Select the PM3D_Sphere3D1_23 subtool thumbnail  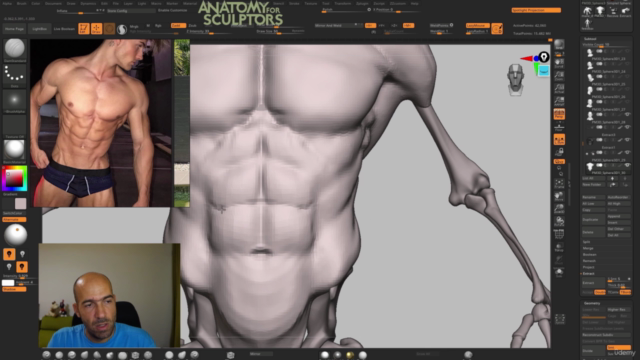(590, 52)
